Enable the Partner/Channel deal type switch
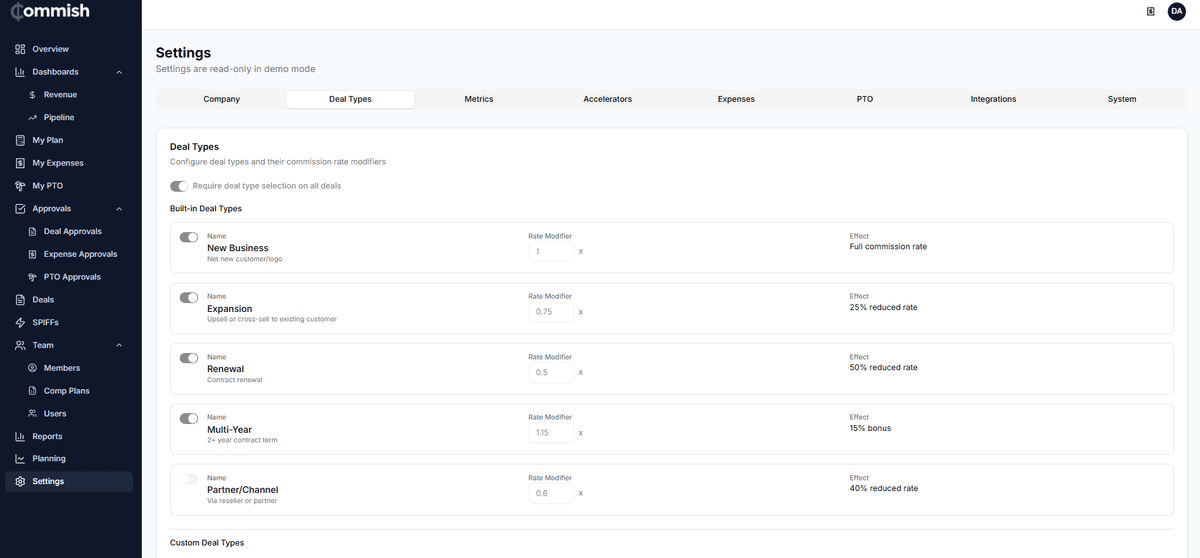 click(189, 479)
